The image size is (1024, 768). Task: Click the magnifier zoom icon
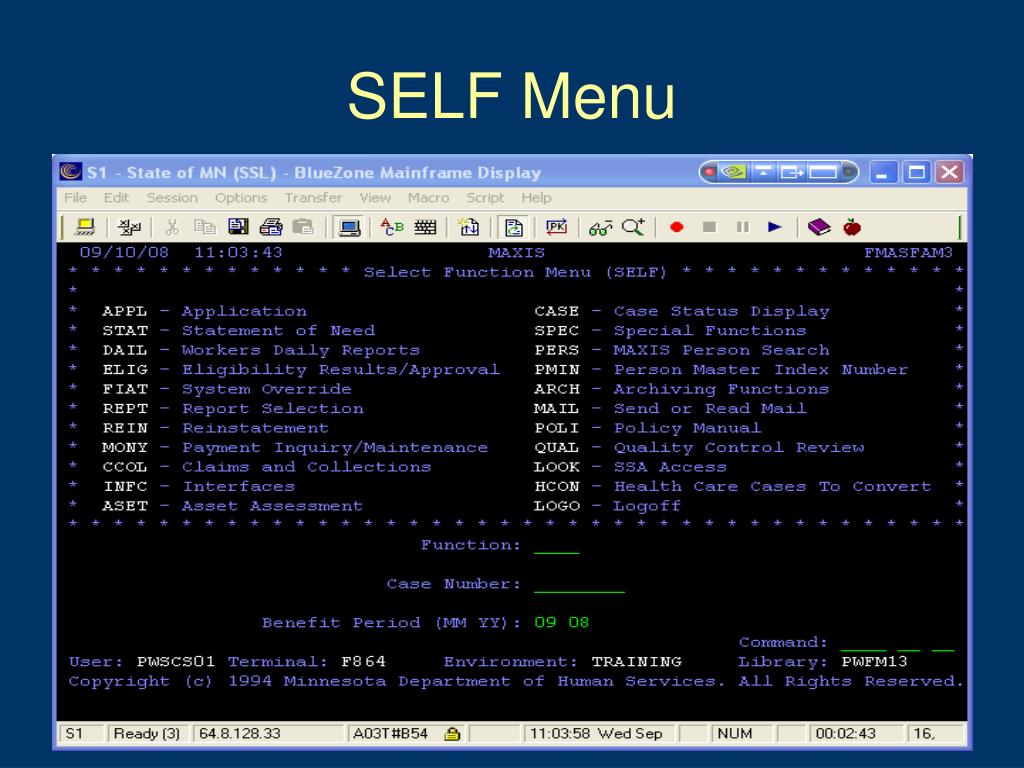pos(633,227)
